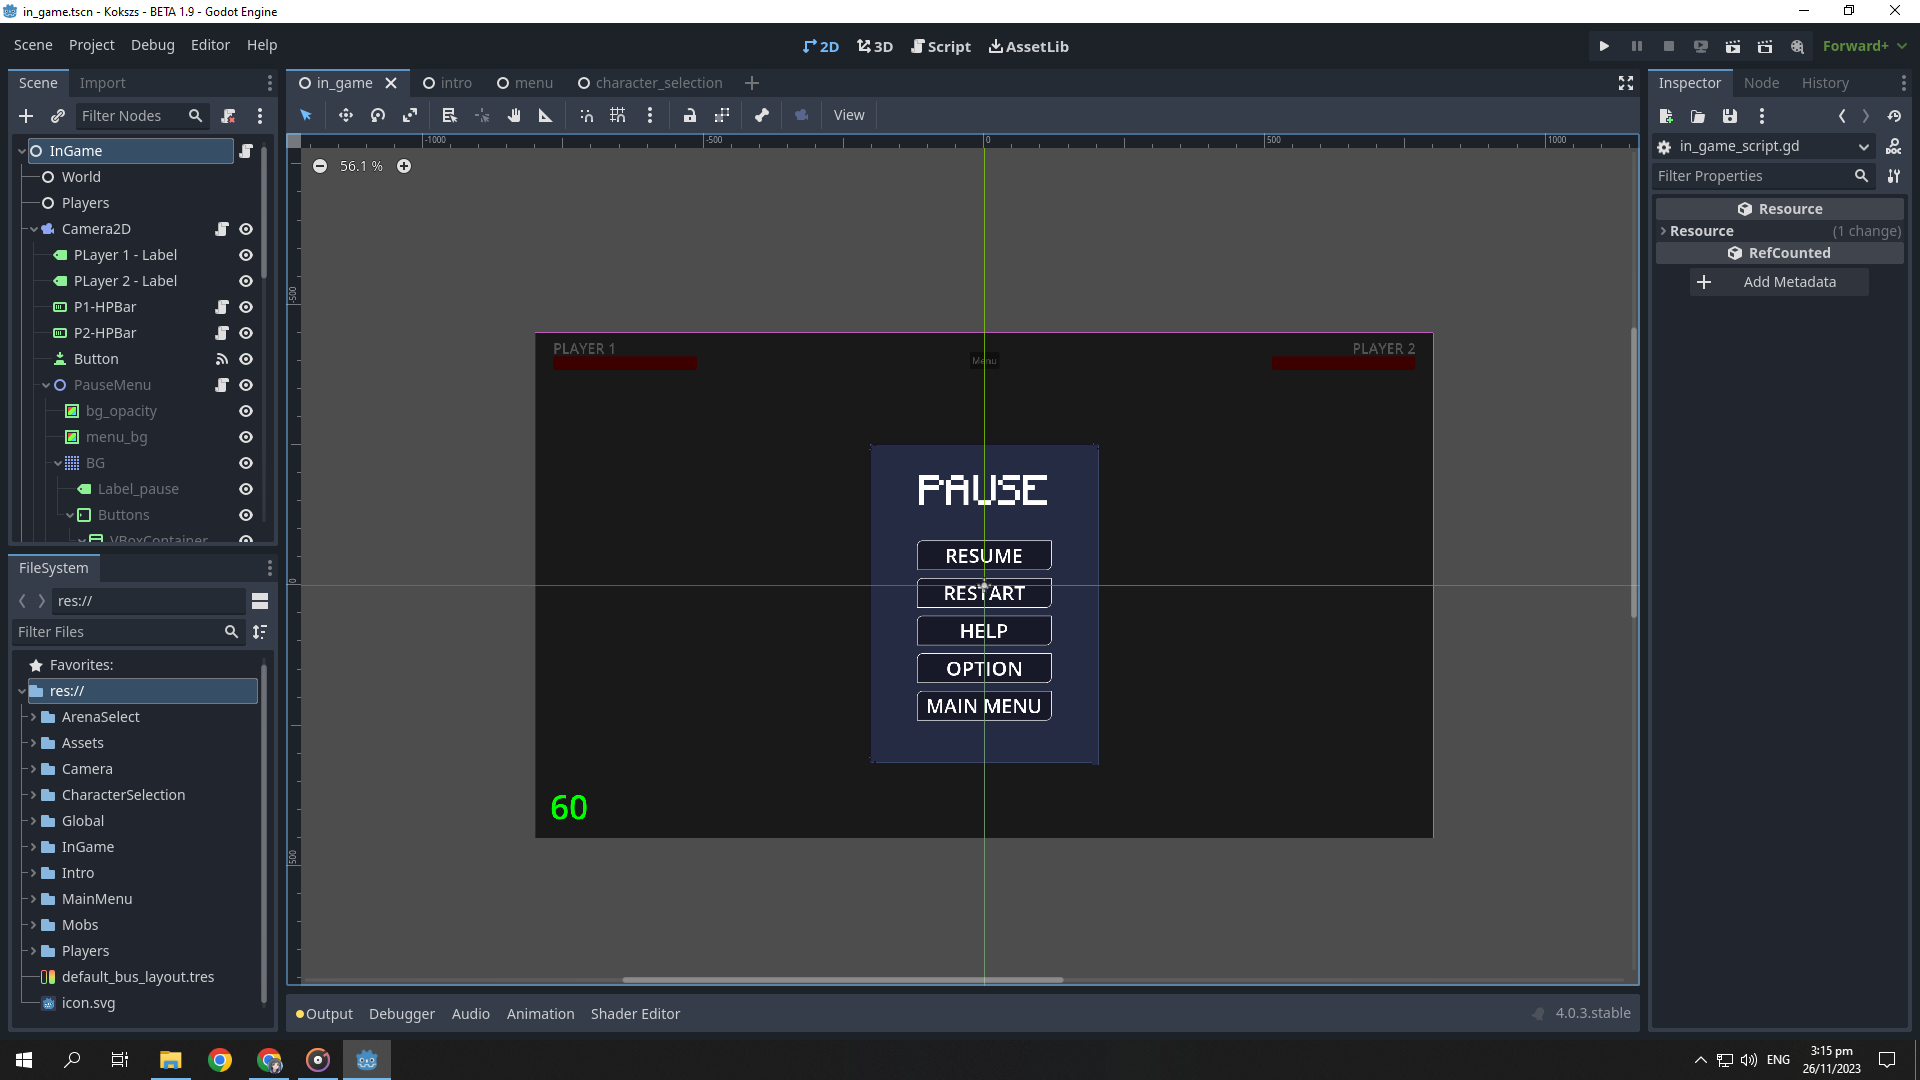This screenshot has width=1920, height=1080.
Task: Activate the Scale Mode tool
Action: (x=410, y=115)
